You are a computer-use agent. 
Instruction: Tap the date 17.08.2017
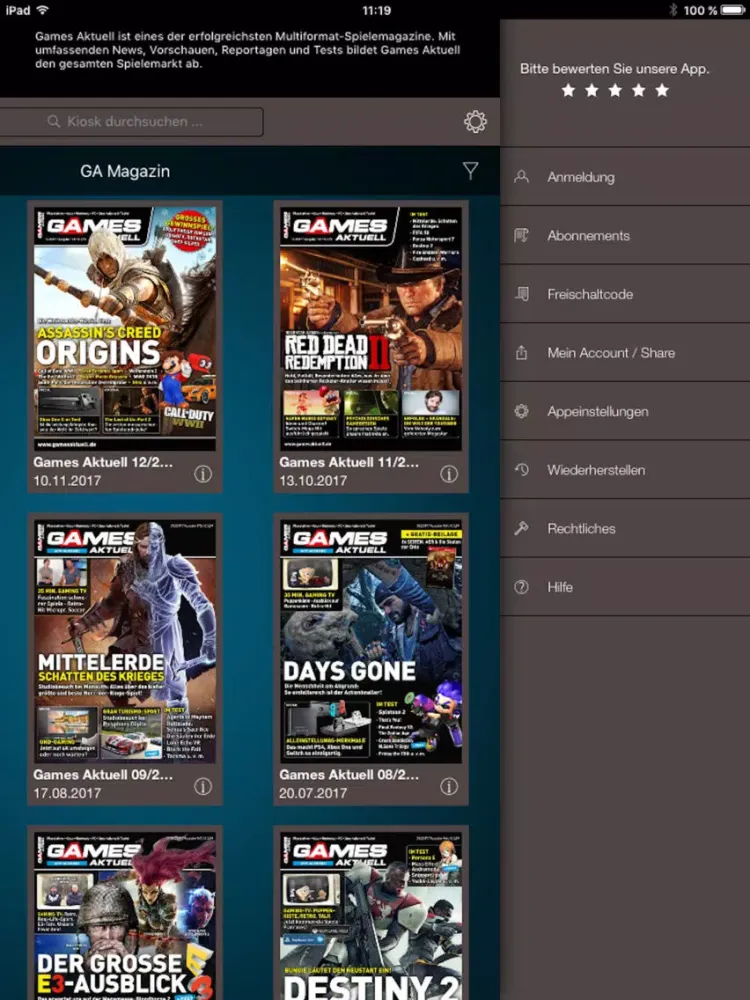click(67, 793)
